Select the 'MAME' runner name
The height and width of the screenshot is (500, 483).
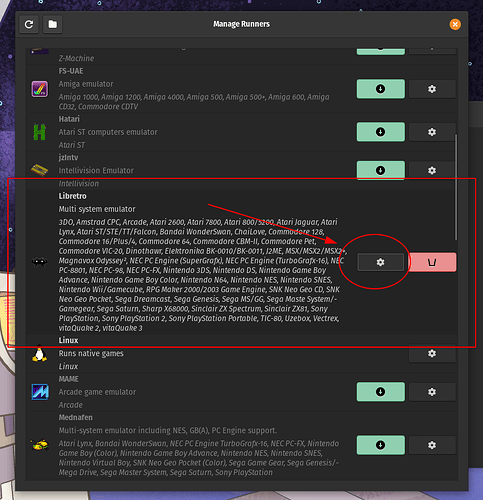click(69, 379)
